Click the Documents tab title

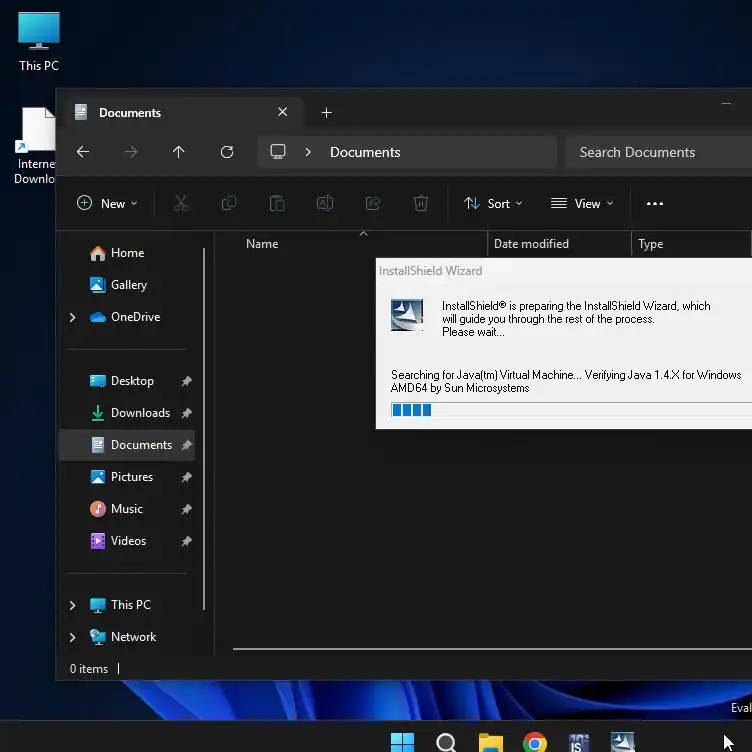(130, 113)
